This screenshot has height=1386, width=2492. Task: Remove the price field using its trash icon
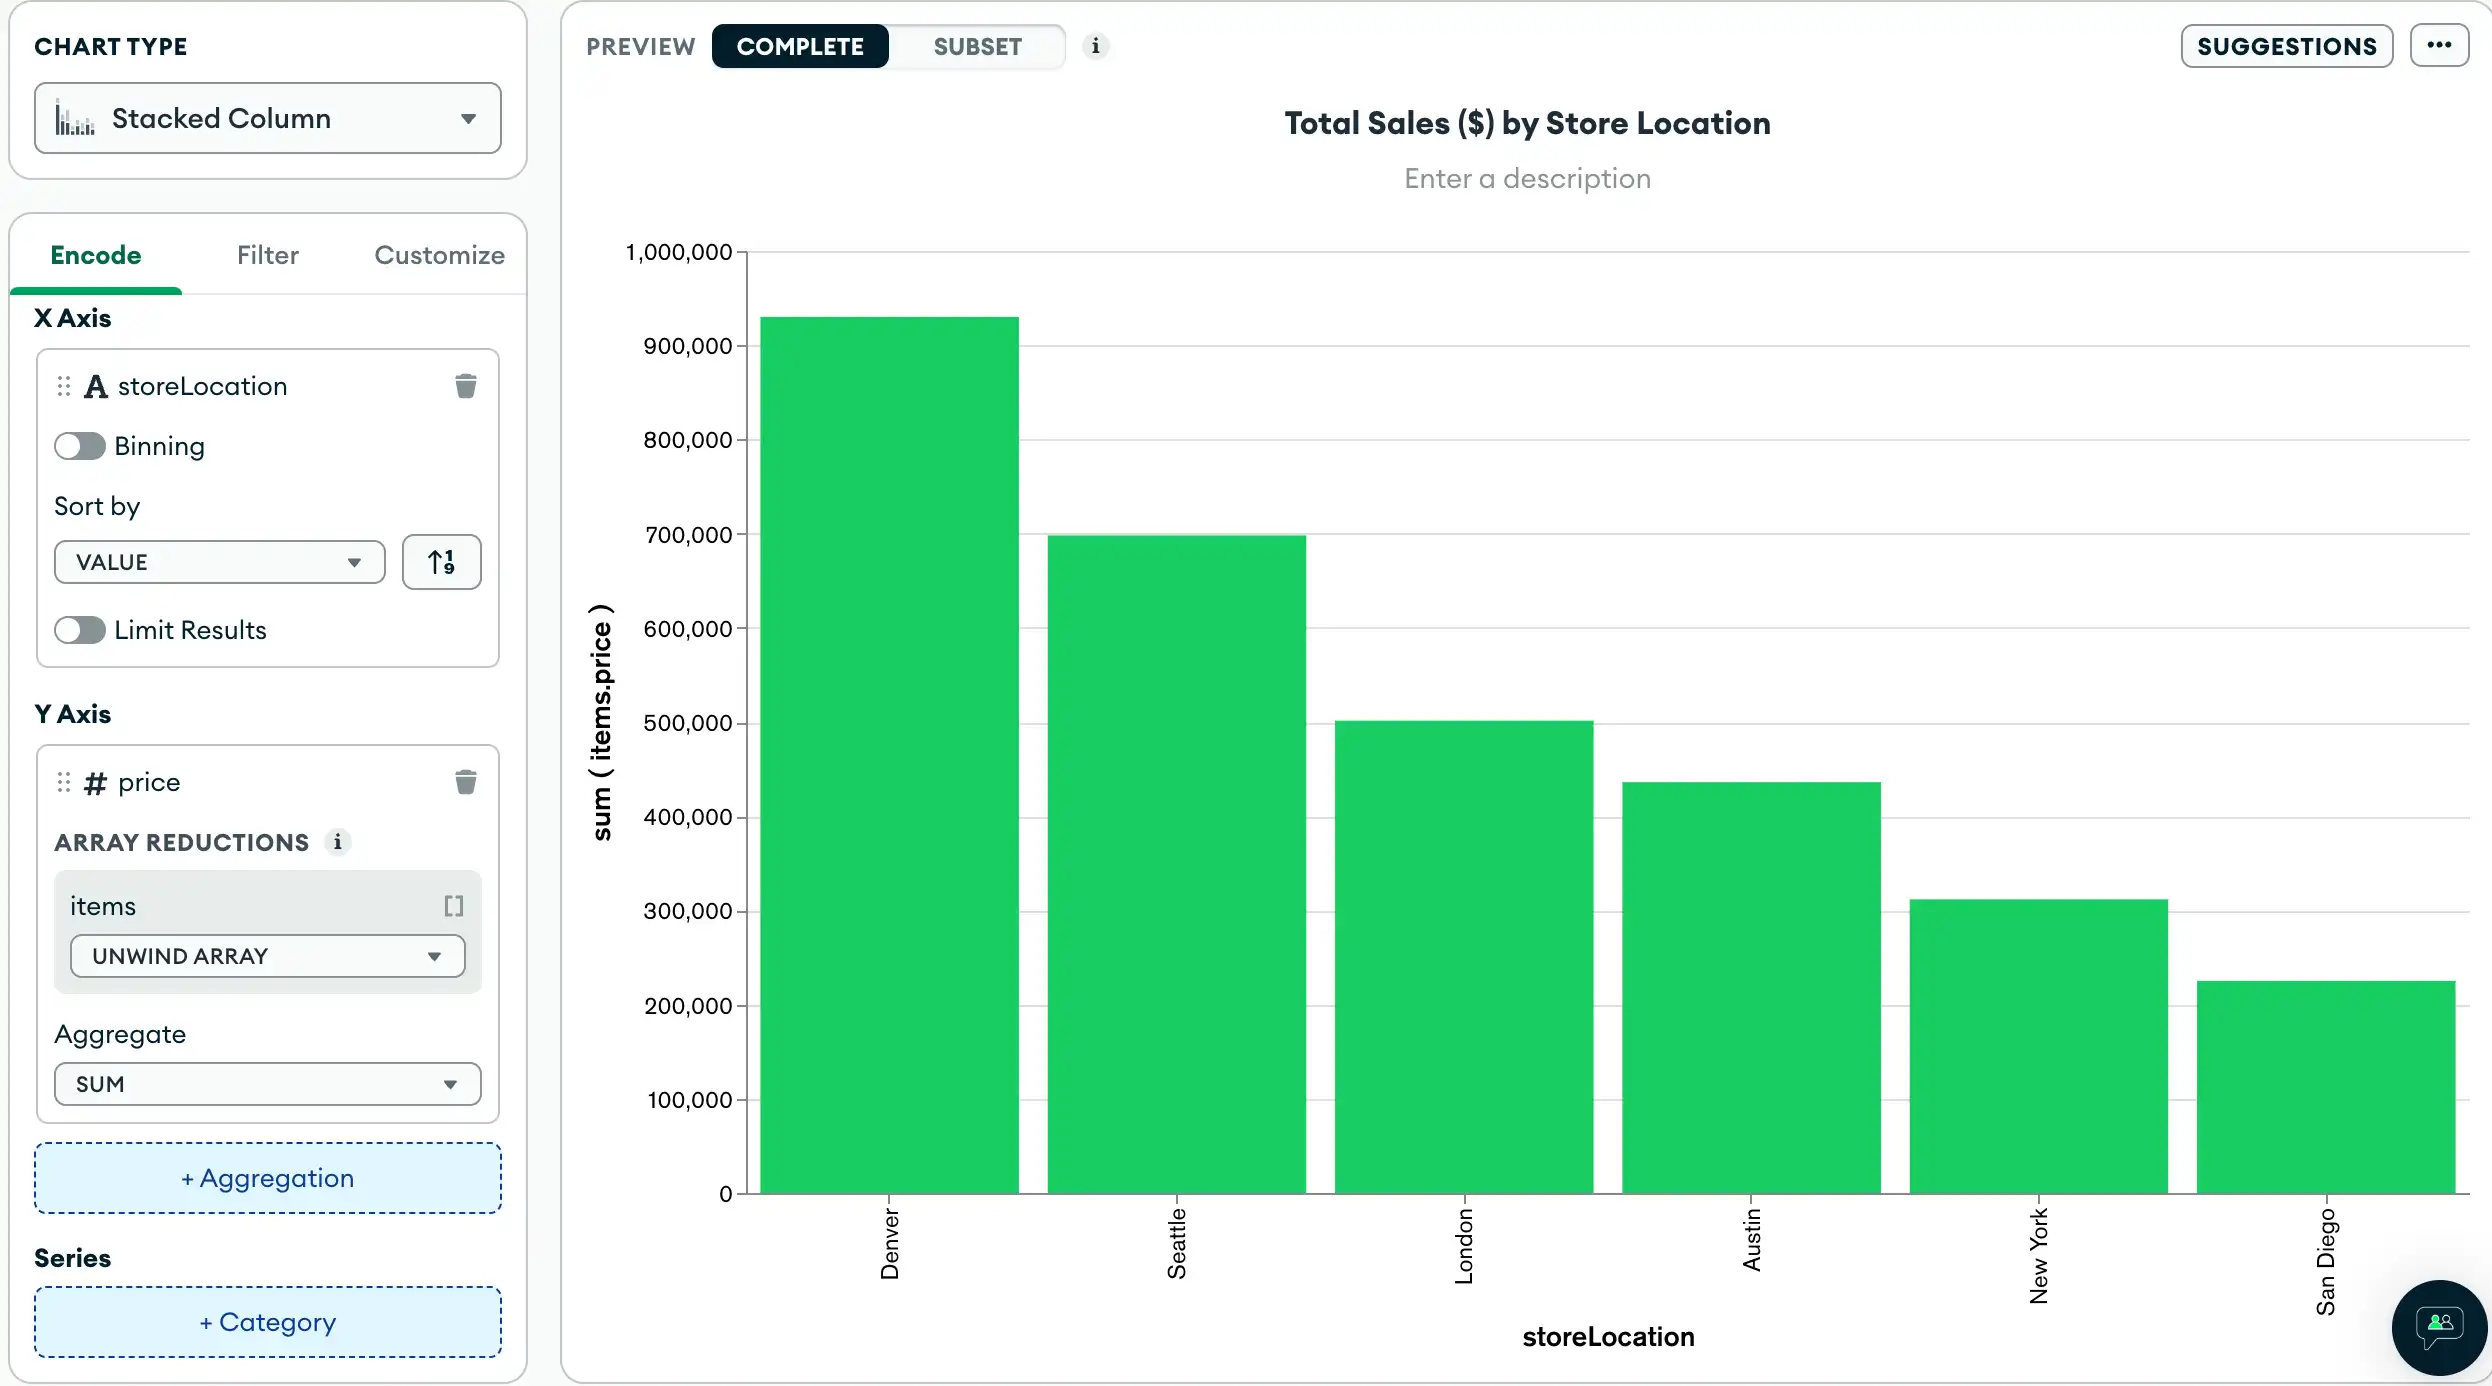click(465, 781)
